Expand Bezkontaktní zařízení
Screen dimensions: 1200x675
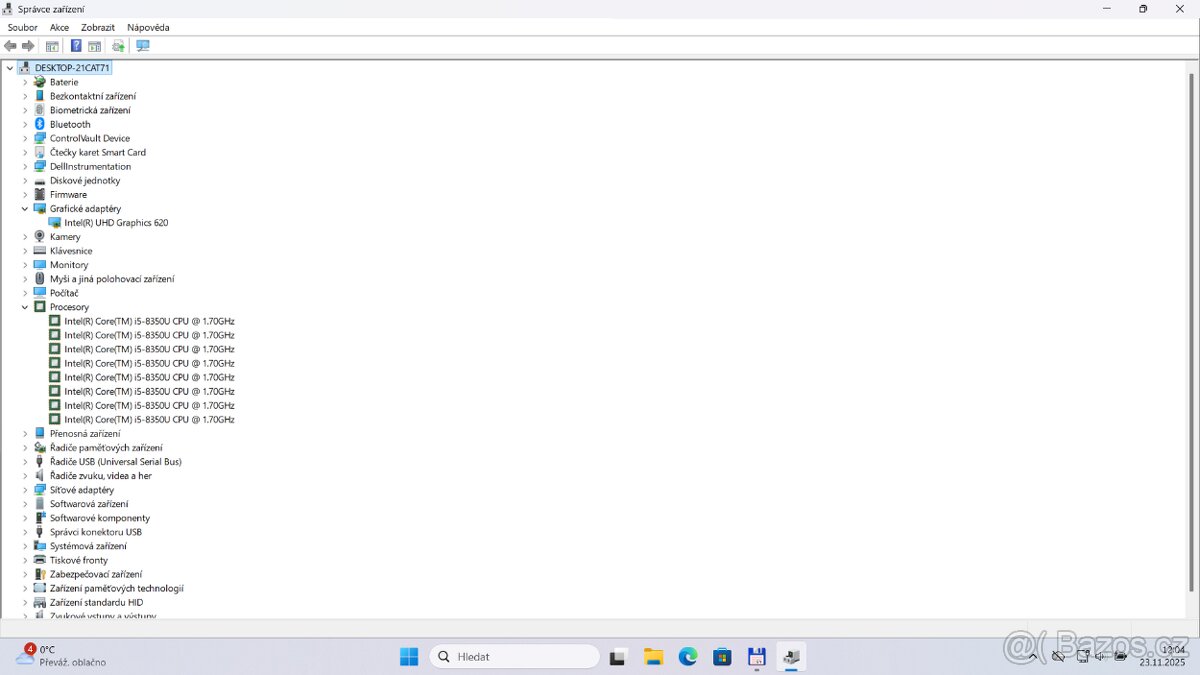[25, 96]
